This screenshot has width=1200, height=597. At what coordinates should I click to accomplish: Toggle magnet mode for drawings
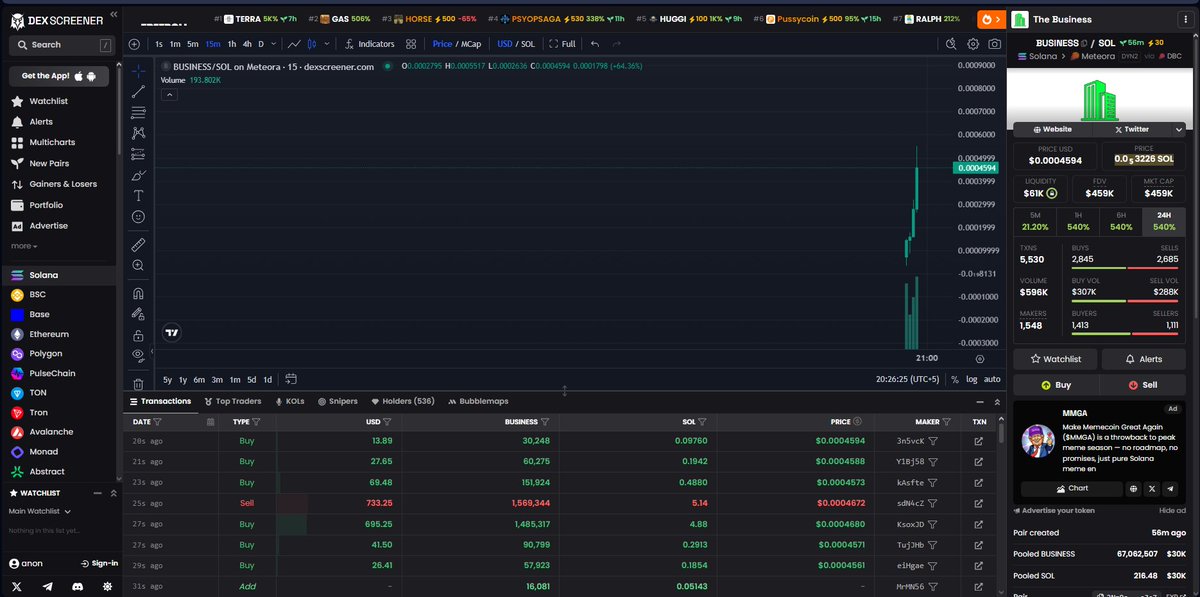coord(138,293)
